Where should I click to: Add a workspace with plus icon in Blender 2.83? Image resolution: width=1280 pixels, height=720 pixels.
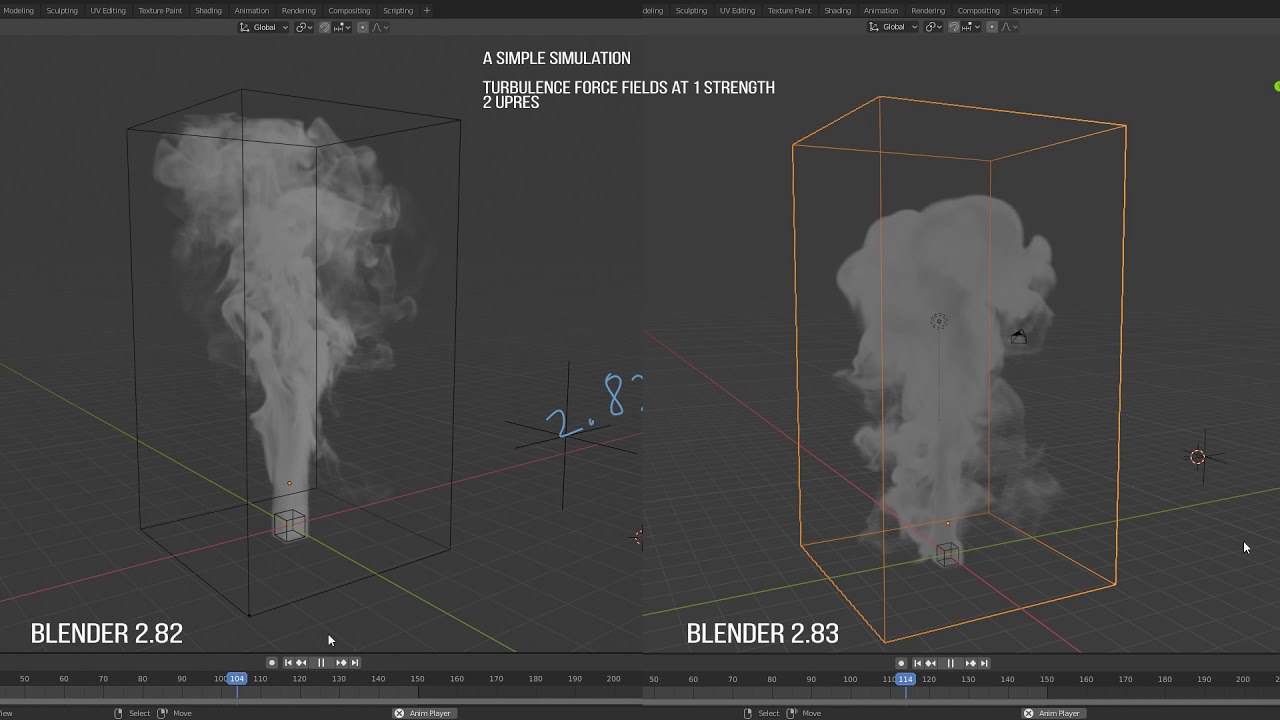[1056, 10]
